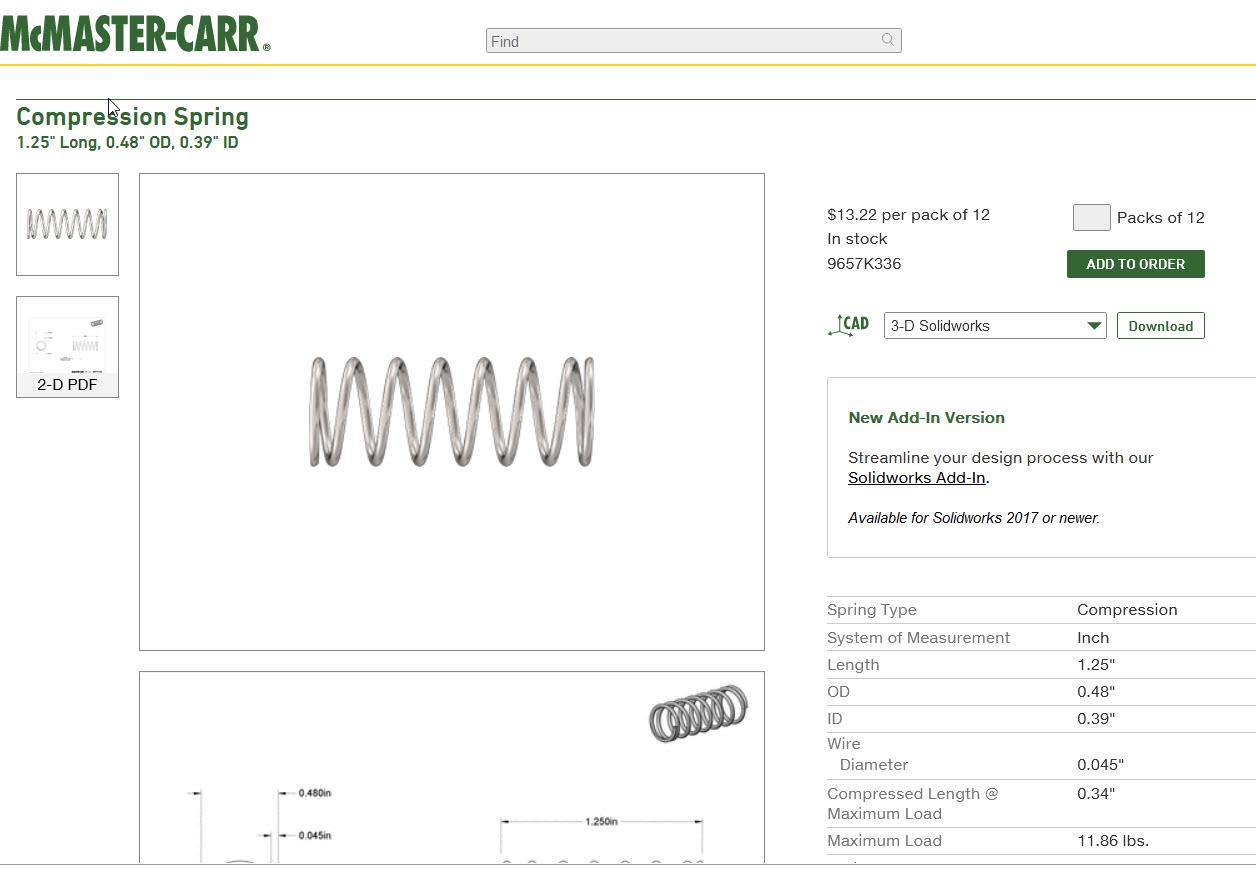Click the large spring product image
The image size is (1256, 869).
coord(452,411)
